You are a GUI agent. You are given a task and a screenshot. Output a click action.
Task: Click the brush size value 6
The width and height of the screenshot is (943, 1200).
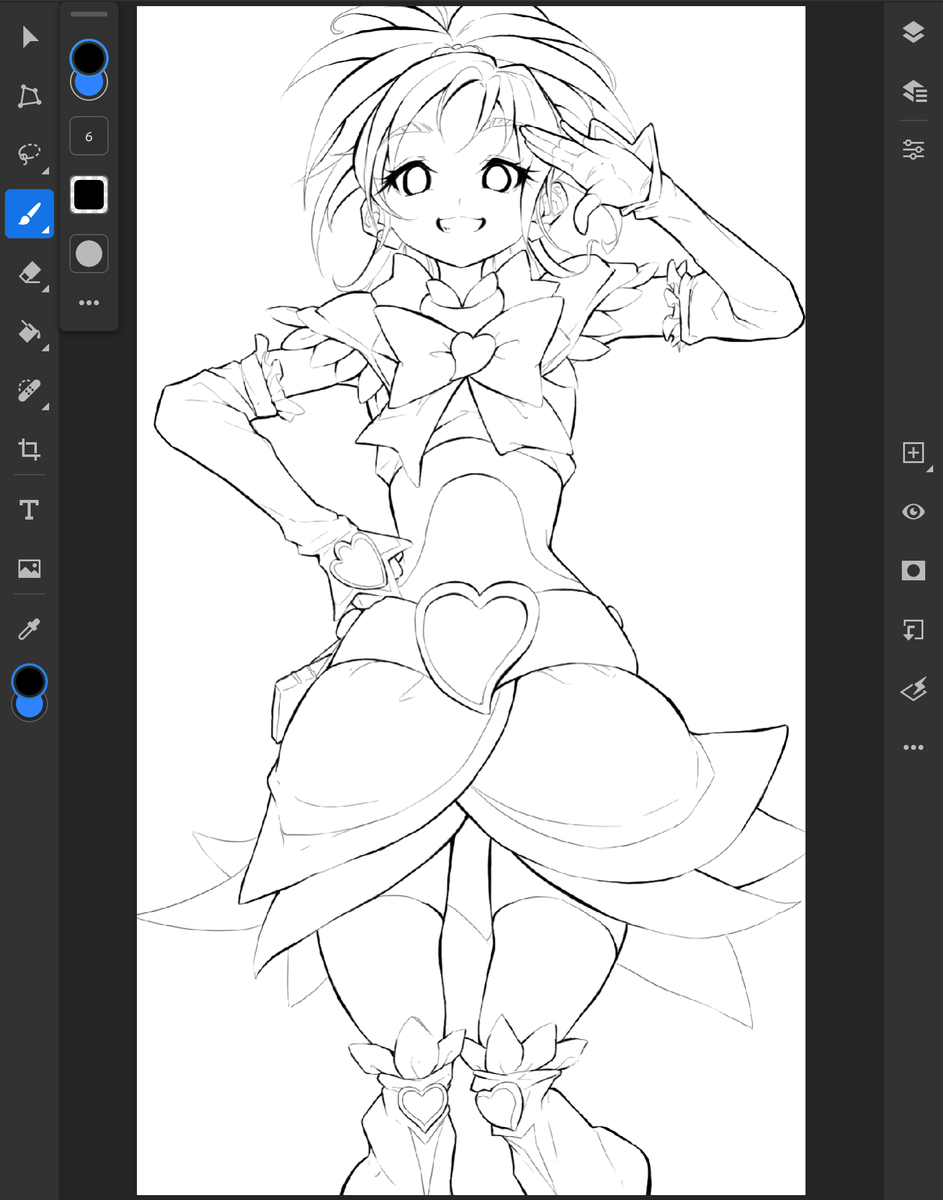[89, 136]
